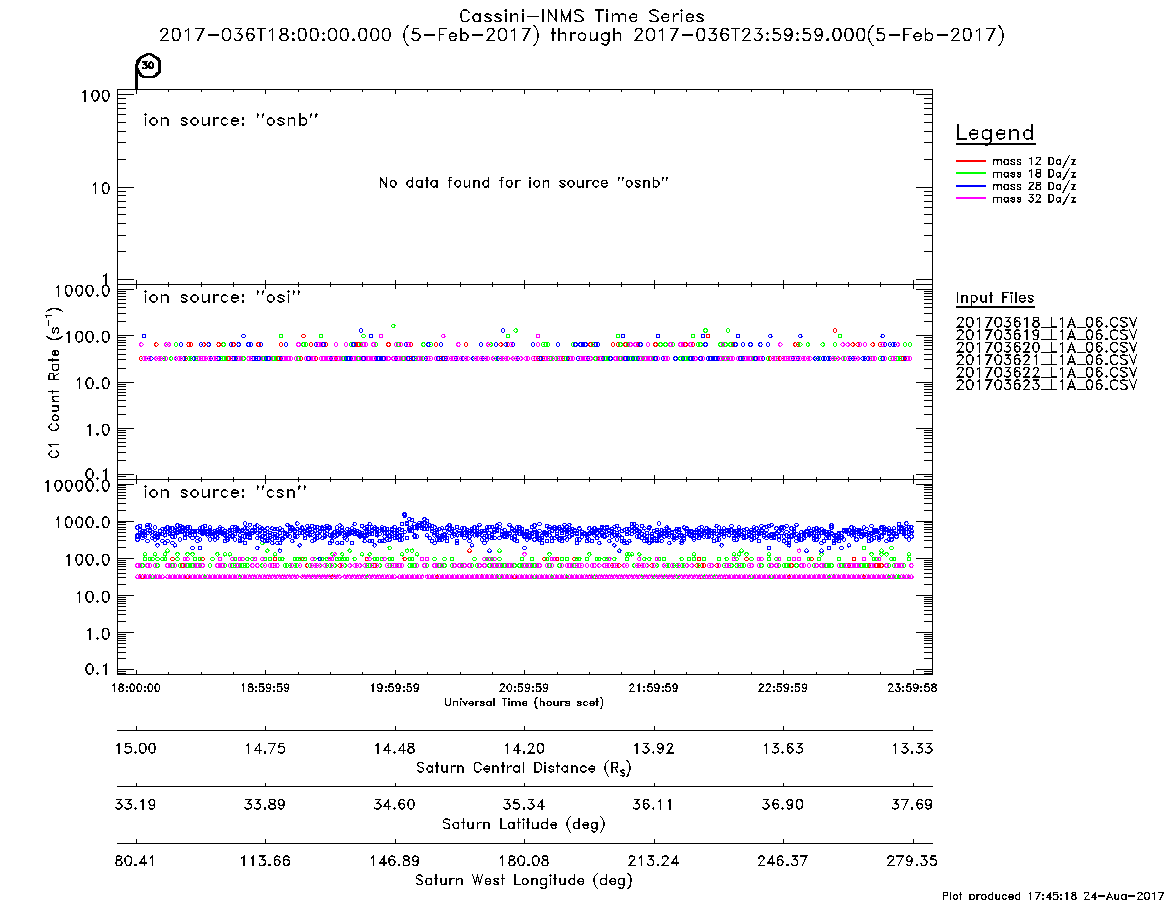Click the No data found message
Viewport: 1165px width, 900px height.
[x=524, y=183]
